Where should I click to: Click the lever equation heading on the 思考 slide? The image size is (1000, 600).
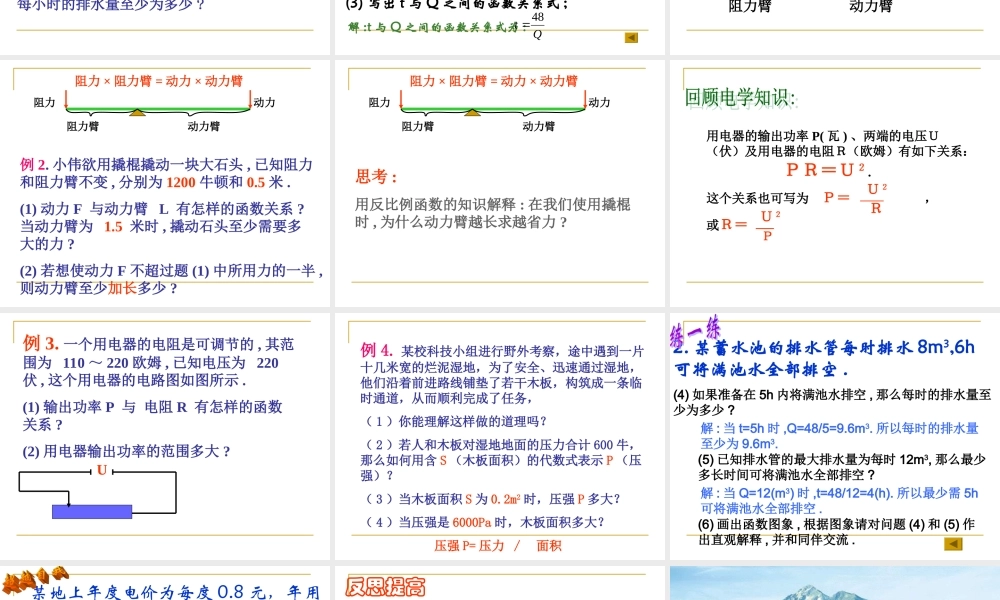click(494, 81)
